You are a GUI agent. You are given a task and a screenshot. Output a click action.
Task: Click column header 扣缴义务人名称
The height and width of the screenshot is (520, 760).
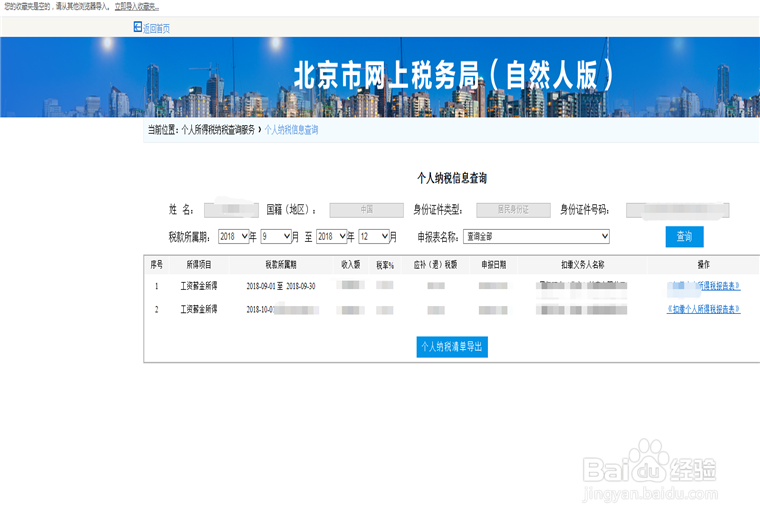[583, 265]
